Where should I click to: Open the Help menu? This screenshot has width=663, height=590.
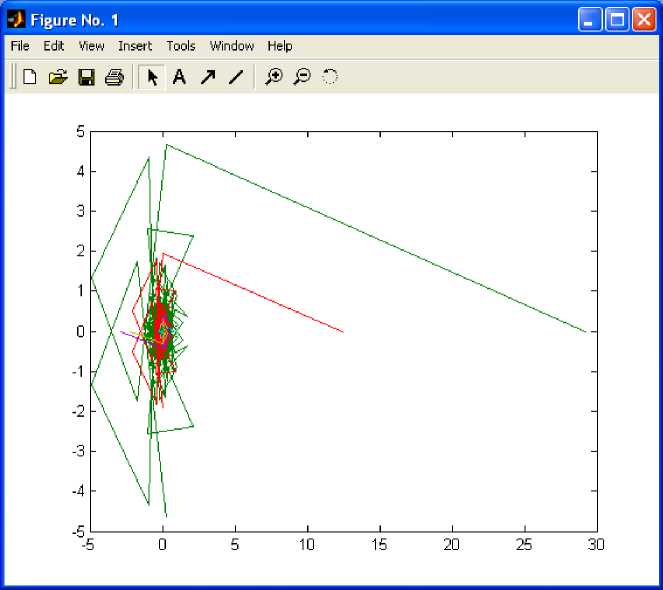tap(280, 46)
